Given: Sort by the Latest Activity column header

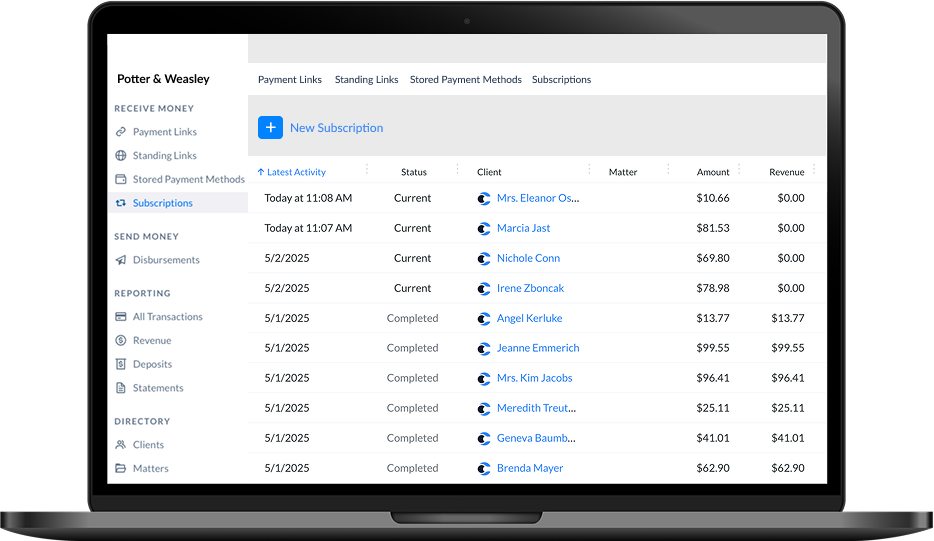Looking at the screenshot, I should 295,172.
